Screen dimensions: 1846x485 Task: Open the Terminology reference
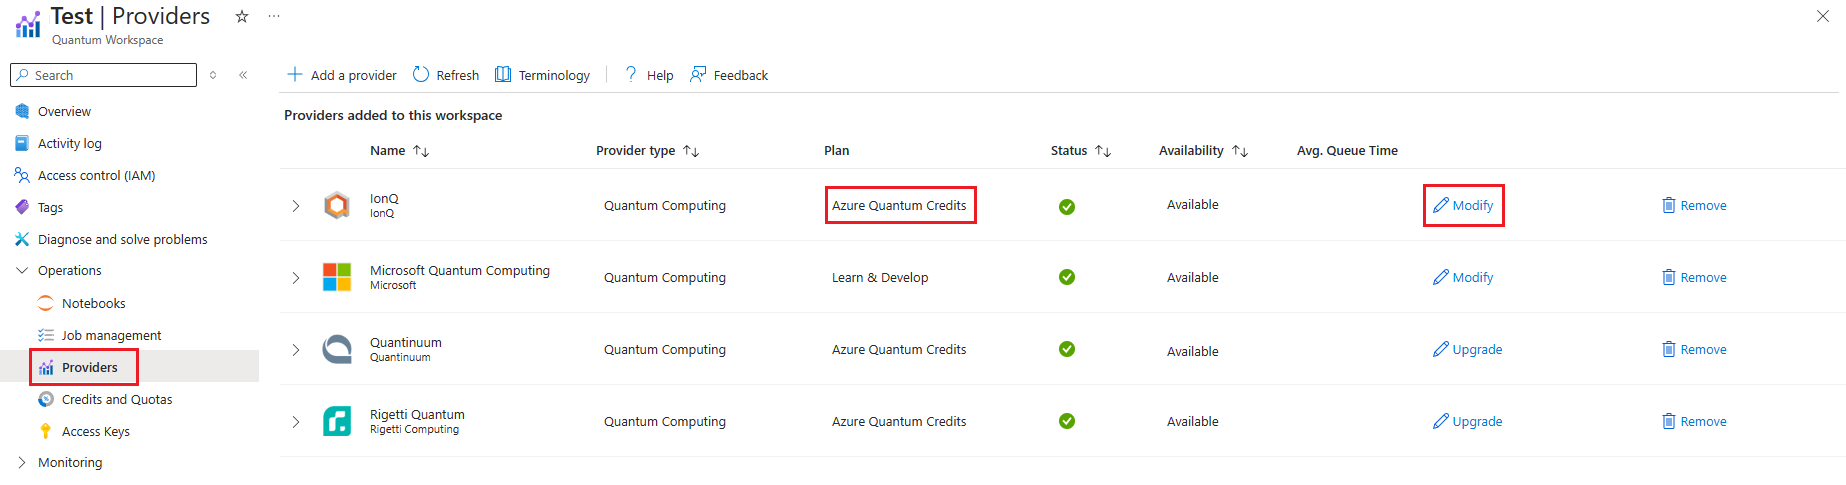click(543, 75)
